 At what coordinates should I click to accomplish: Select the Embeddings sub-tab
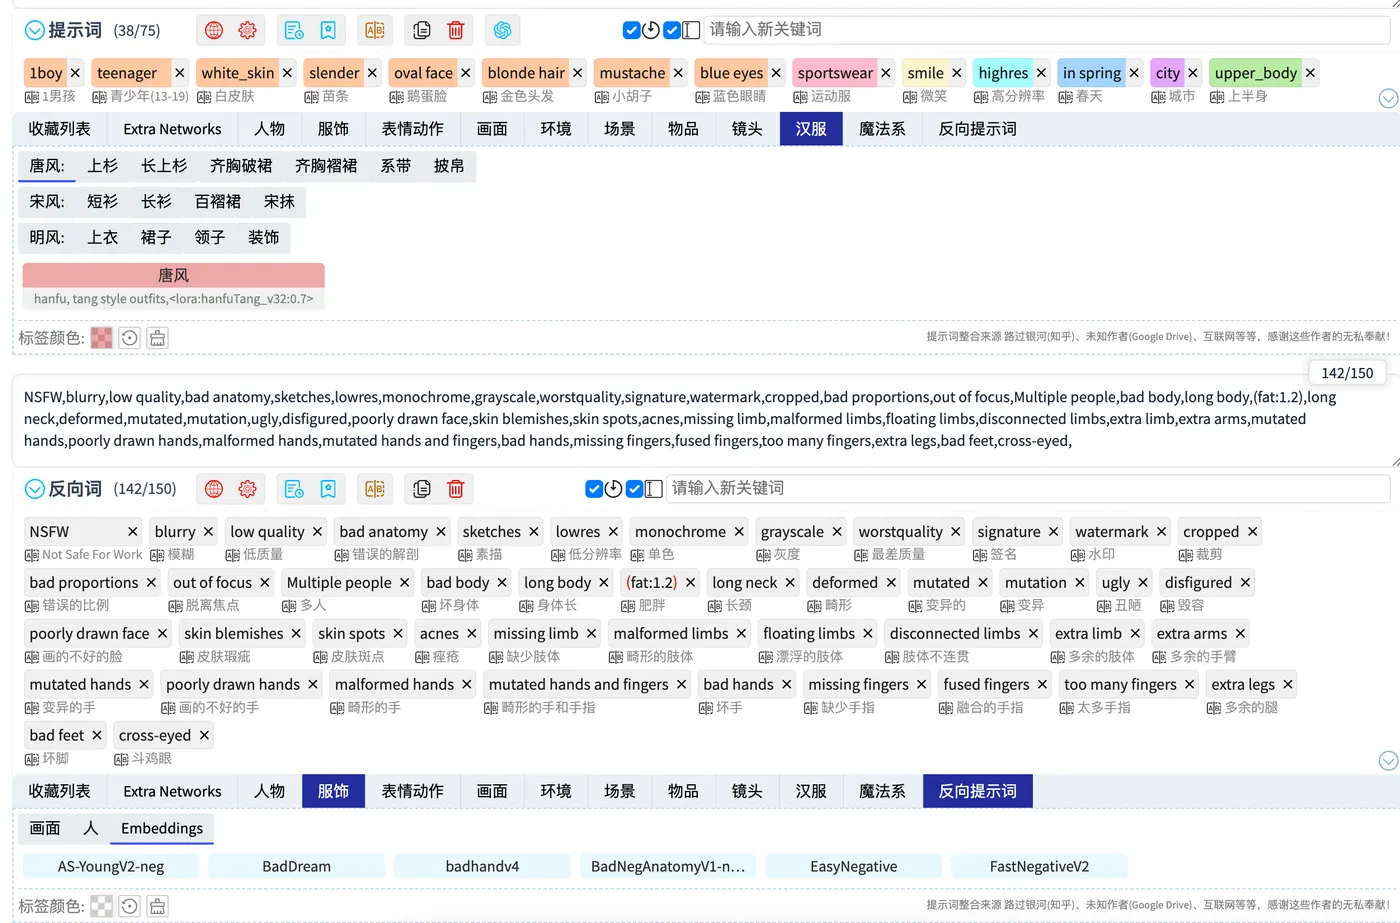point(162,828)
